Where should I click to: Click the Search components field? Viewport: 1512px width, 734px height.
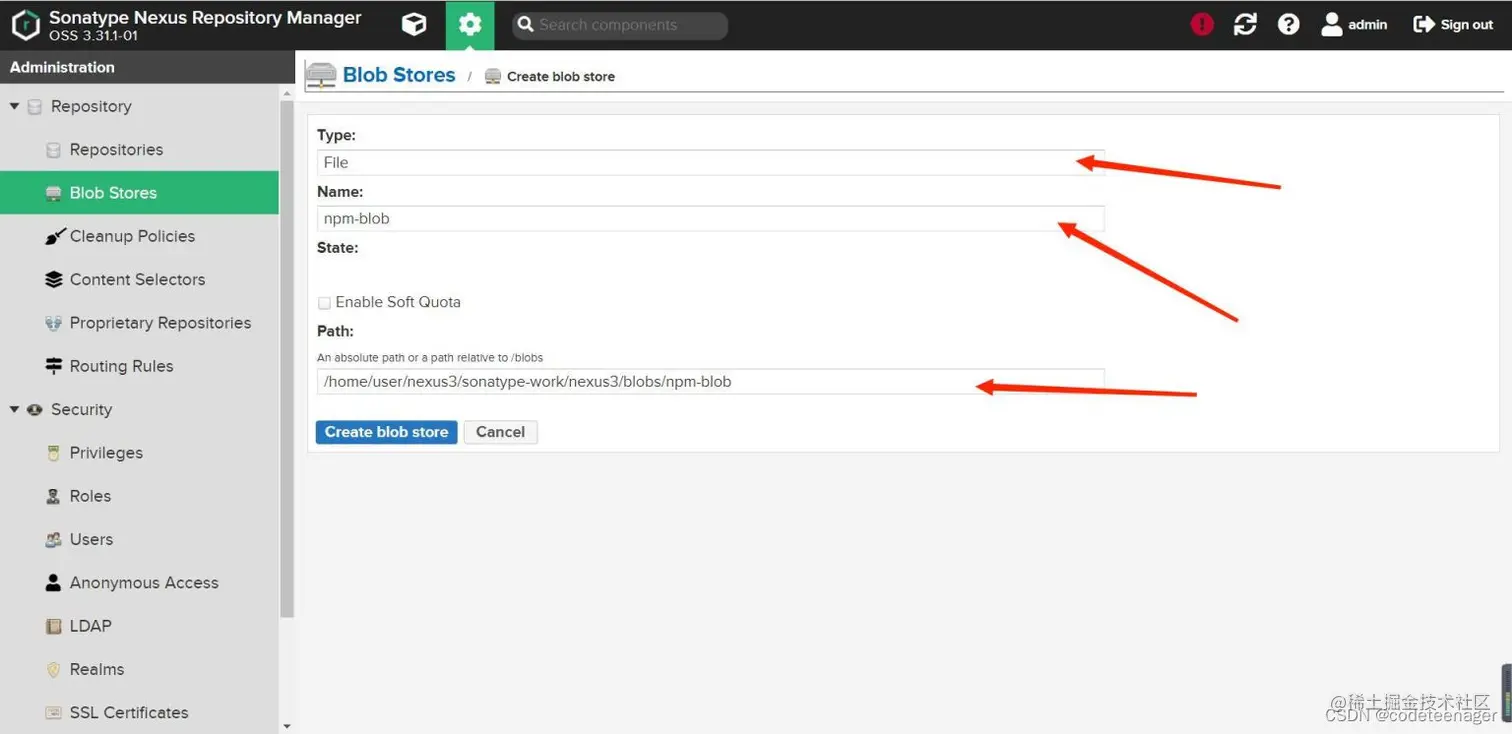point(620,25)
